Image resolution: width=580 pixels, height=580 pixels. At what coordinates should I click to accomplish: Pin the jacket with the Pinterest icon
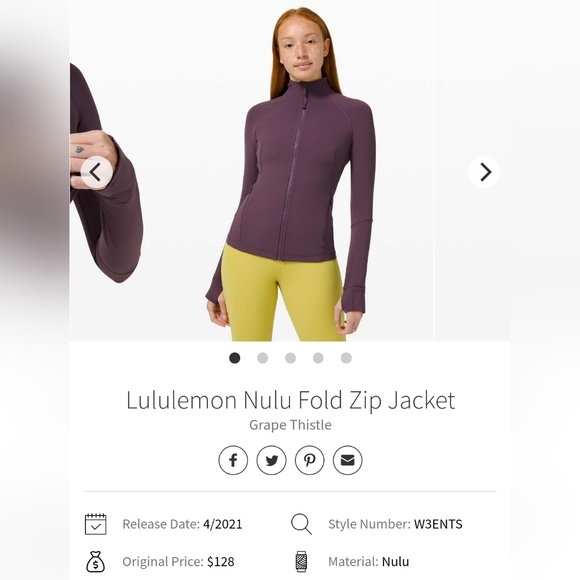tap(310, 460)
